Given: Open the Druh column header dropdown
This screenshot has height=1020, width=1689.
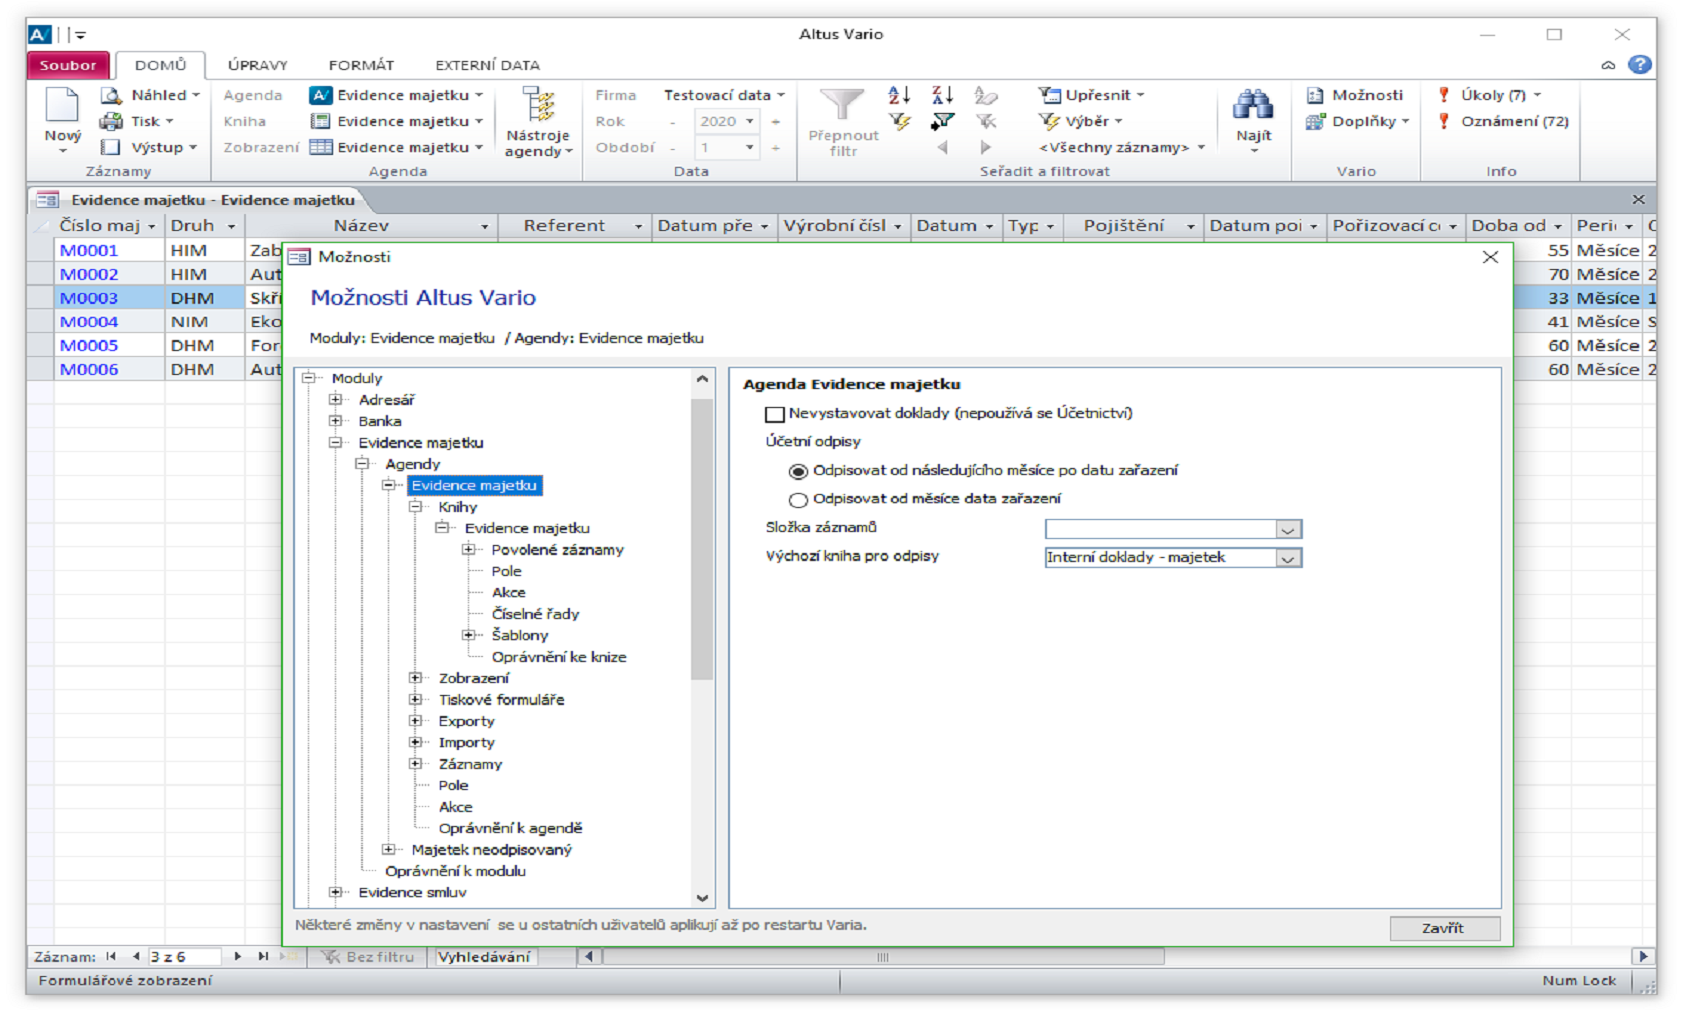Looking at the screenshot, I should [231, 227].
